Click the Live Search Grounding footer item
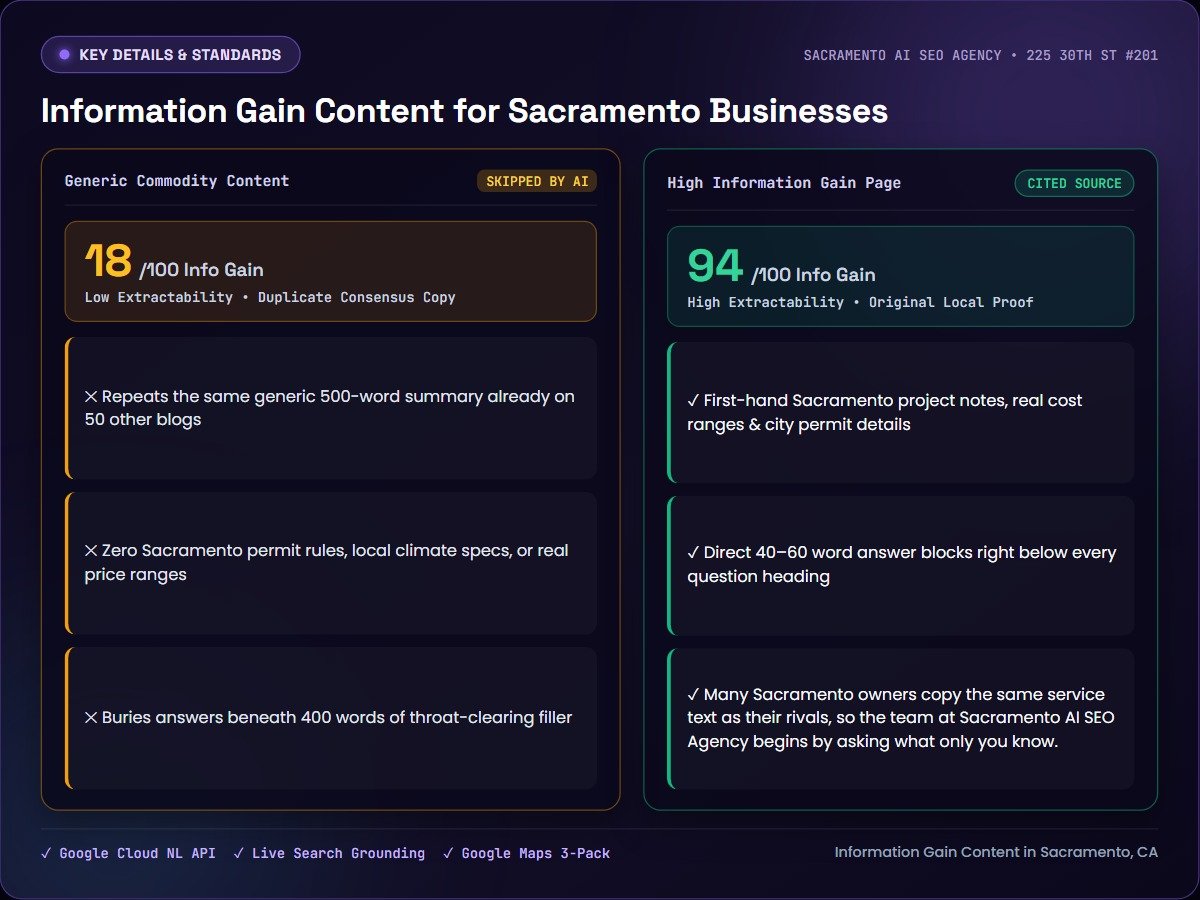Viewport: 1200px width, 900px height. point(329,853)
